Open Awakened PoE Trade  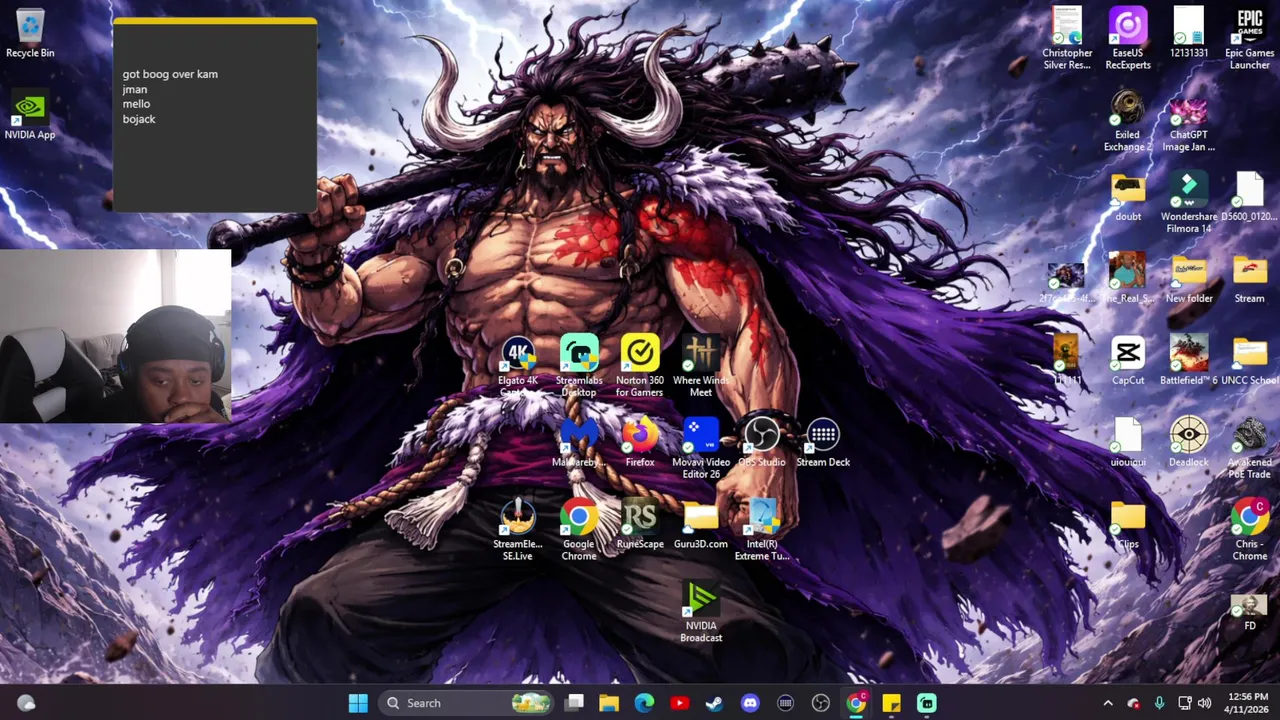tap(1250, 448)
